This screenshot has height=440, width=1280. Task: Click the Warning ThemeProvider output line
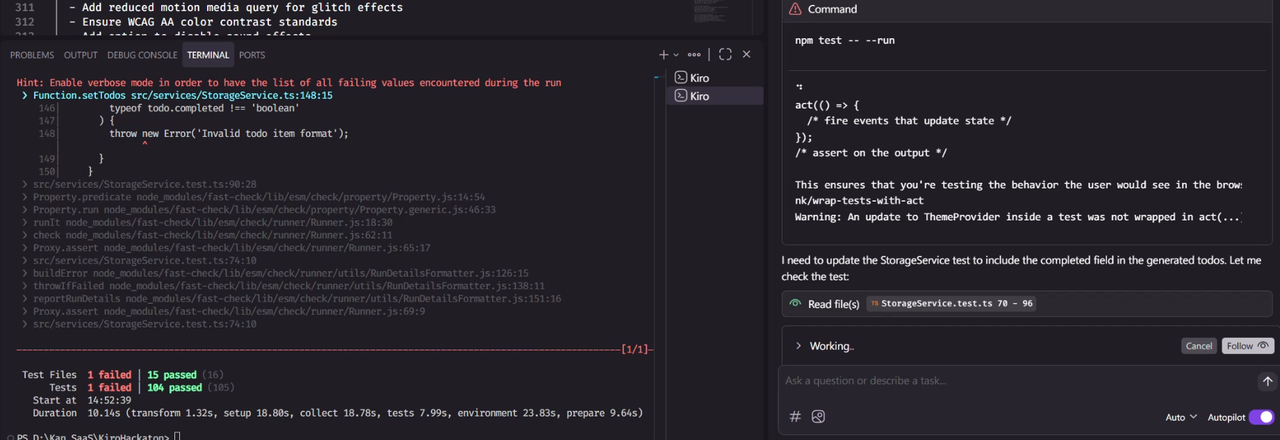coord(1018,217)
